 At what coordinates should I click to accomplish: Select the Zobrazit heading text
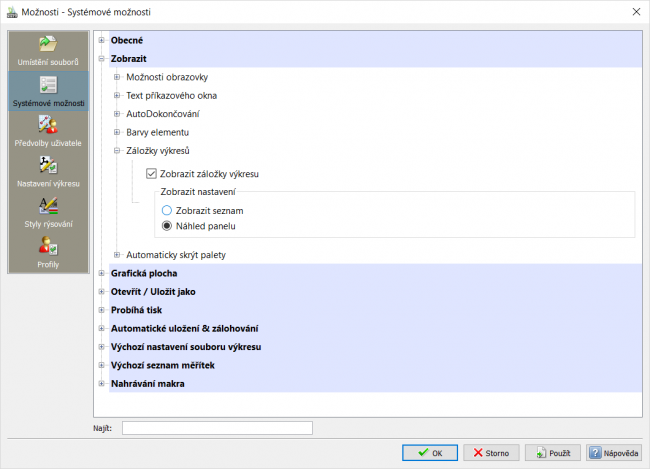129,59
